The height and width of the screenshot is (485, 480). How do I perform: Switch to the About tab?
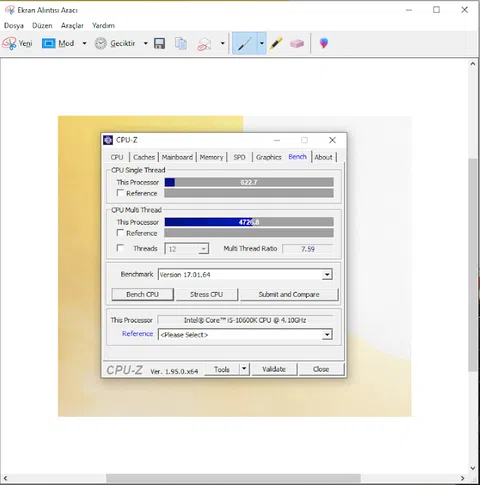click(323, 157)
